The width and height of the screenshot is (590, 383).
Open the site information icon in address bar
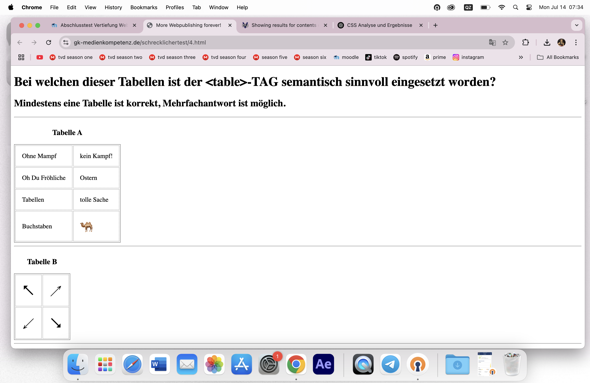[66, 43]
